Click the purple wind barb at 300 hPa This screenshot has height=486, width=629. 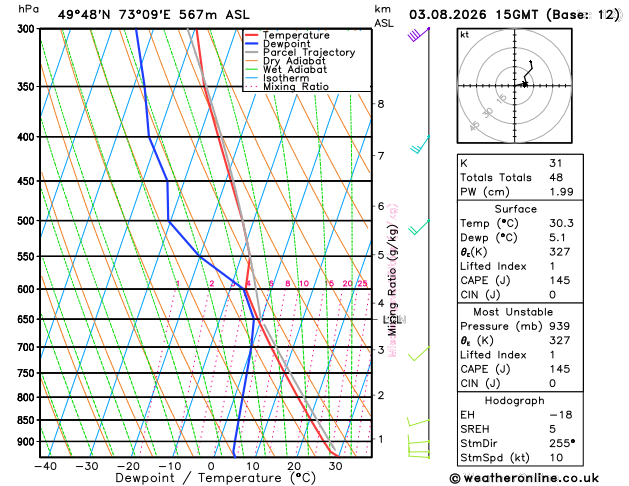tap(418, 34)
